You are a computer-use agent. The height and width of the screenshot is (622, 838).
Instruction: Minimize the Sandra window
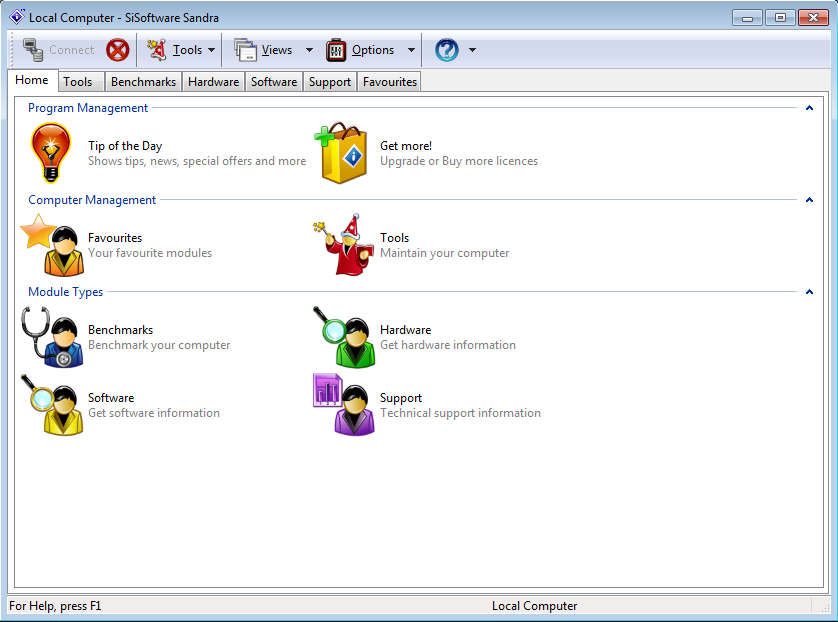click(x=747, y=18)
